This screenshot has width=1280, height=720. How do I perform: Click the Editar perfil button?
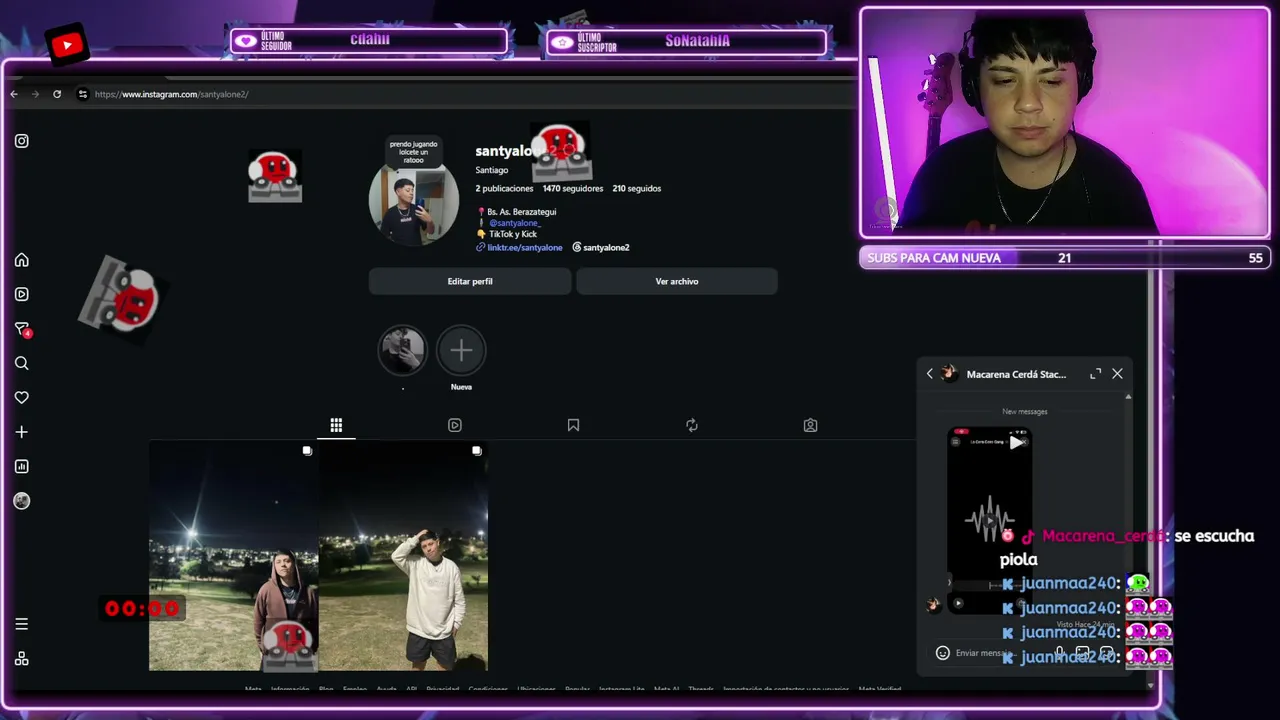(470, 281)
